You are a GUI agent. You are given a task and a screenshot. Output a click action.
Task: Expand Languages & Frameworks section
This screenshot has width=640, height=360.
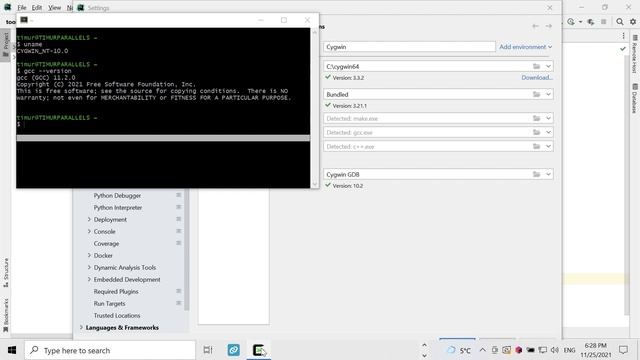click(81, 327)
